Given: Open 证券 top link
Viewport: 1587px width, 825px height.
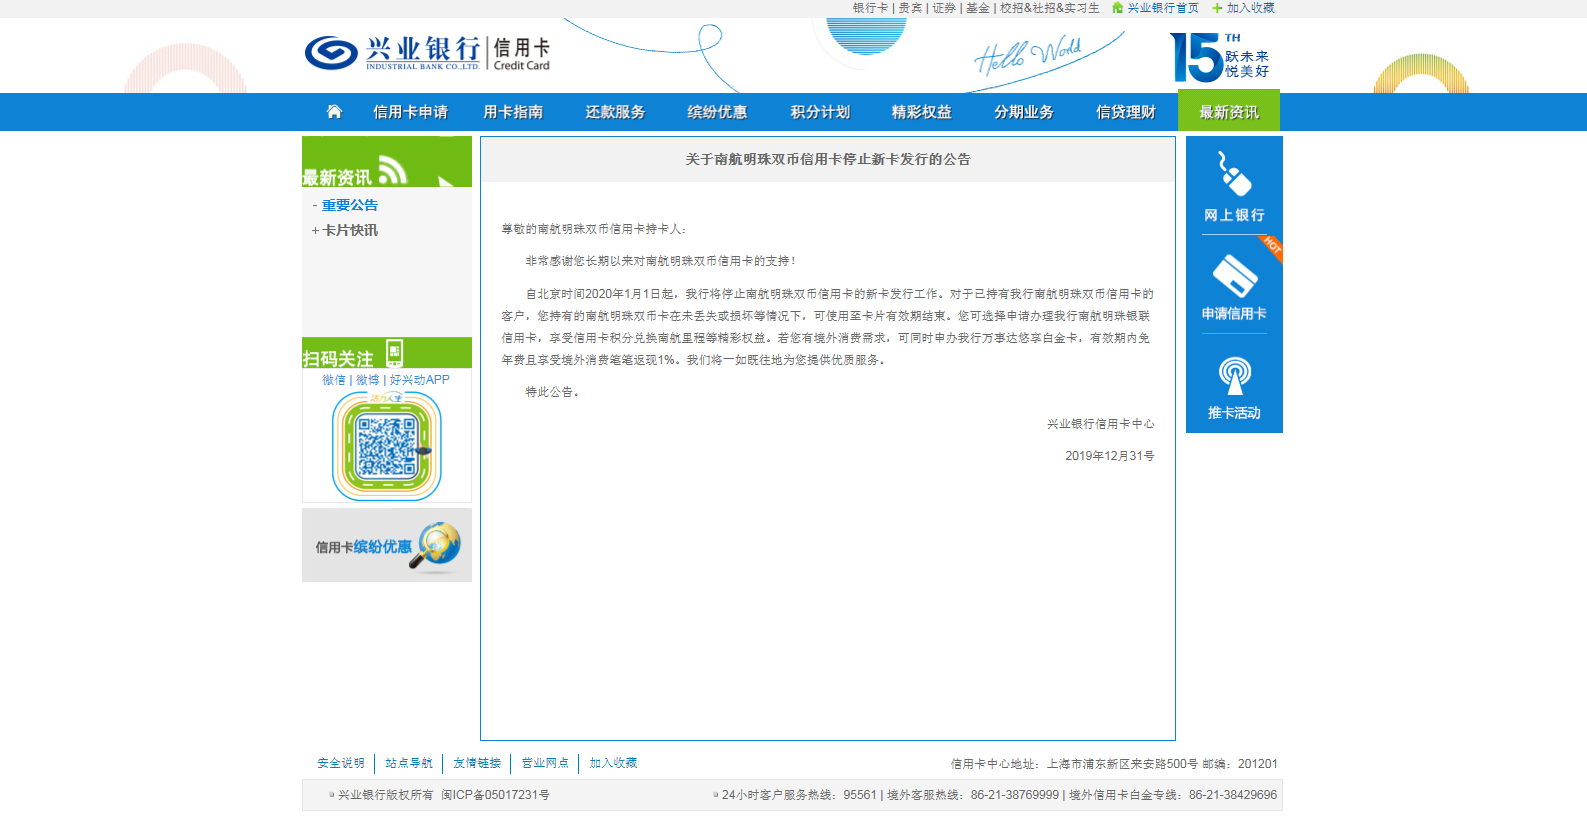Looking at the screenshot, I should (944, 8).
